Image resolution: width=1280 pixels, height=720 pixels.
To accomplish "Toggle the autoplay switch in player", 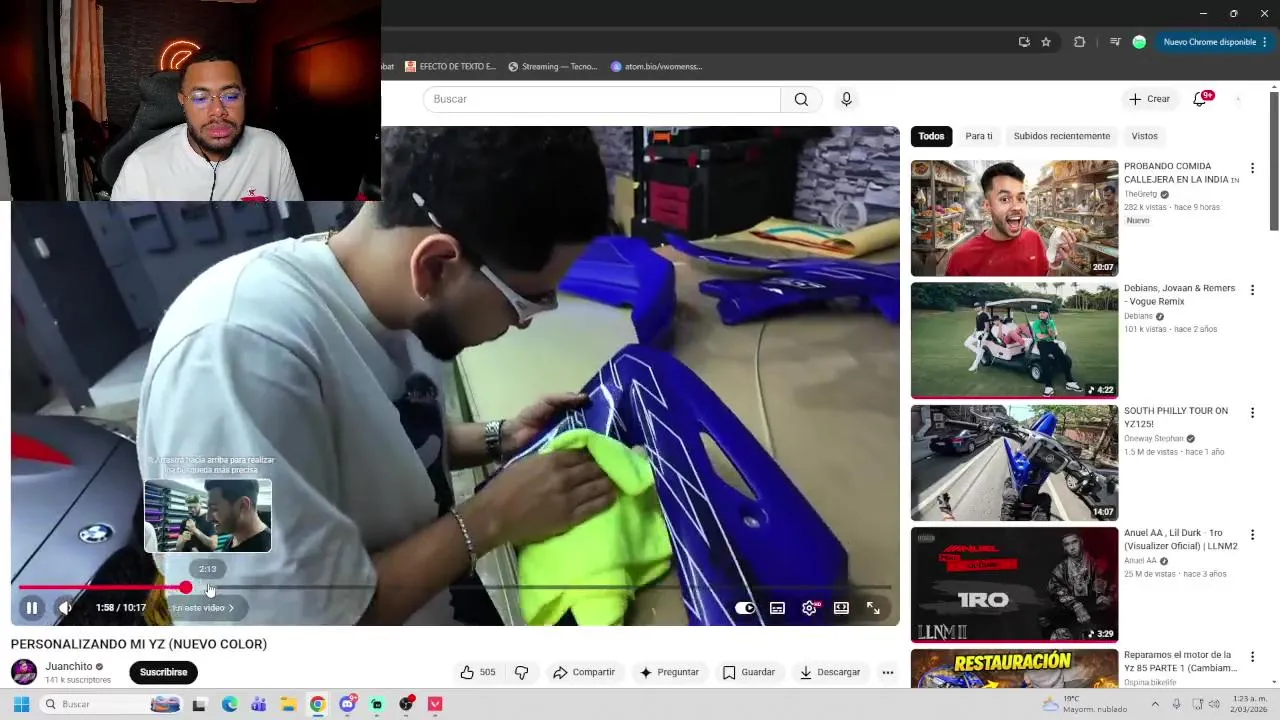I will [745, 608].
